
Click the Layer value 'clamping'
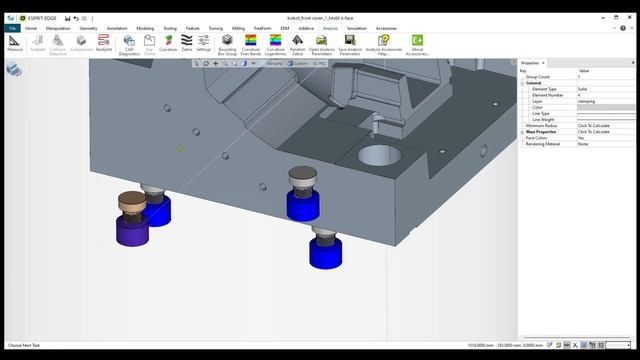[x=587, y=101]
